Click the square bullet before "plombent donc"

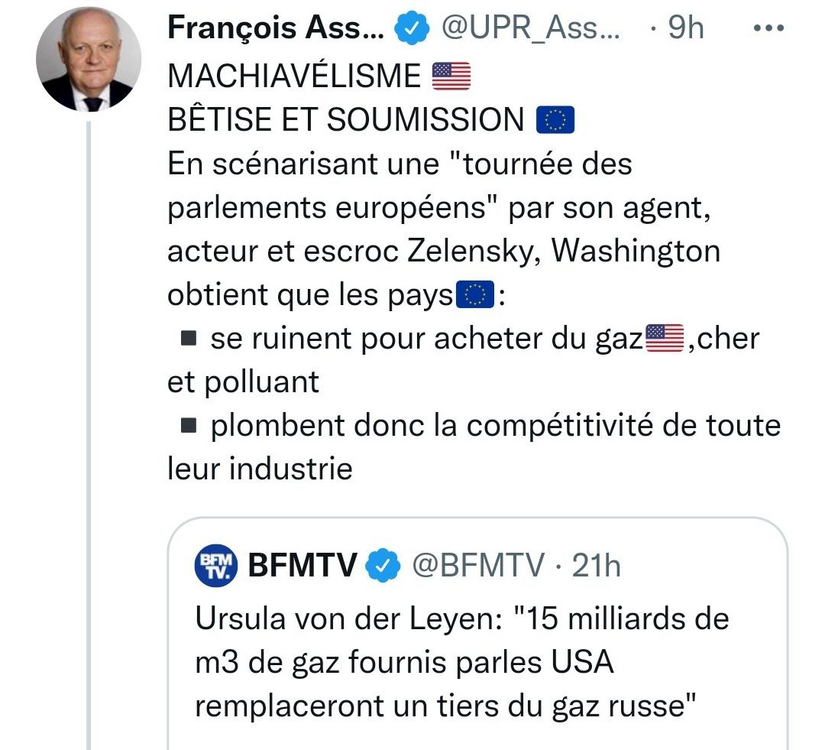point(187,427)
